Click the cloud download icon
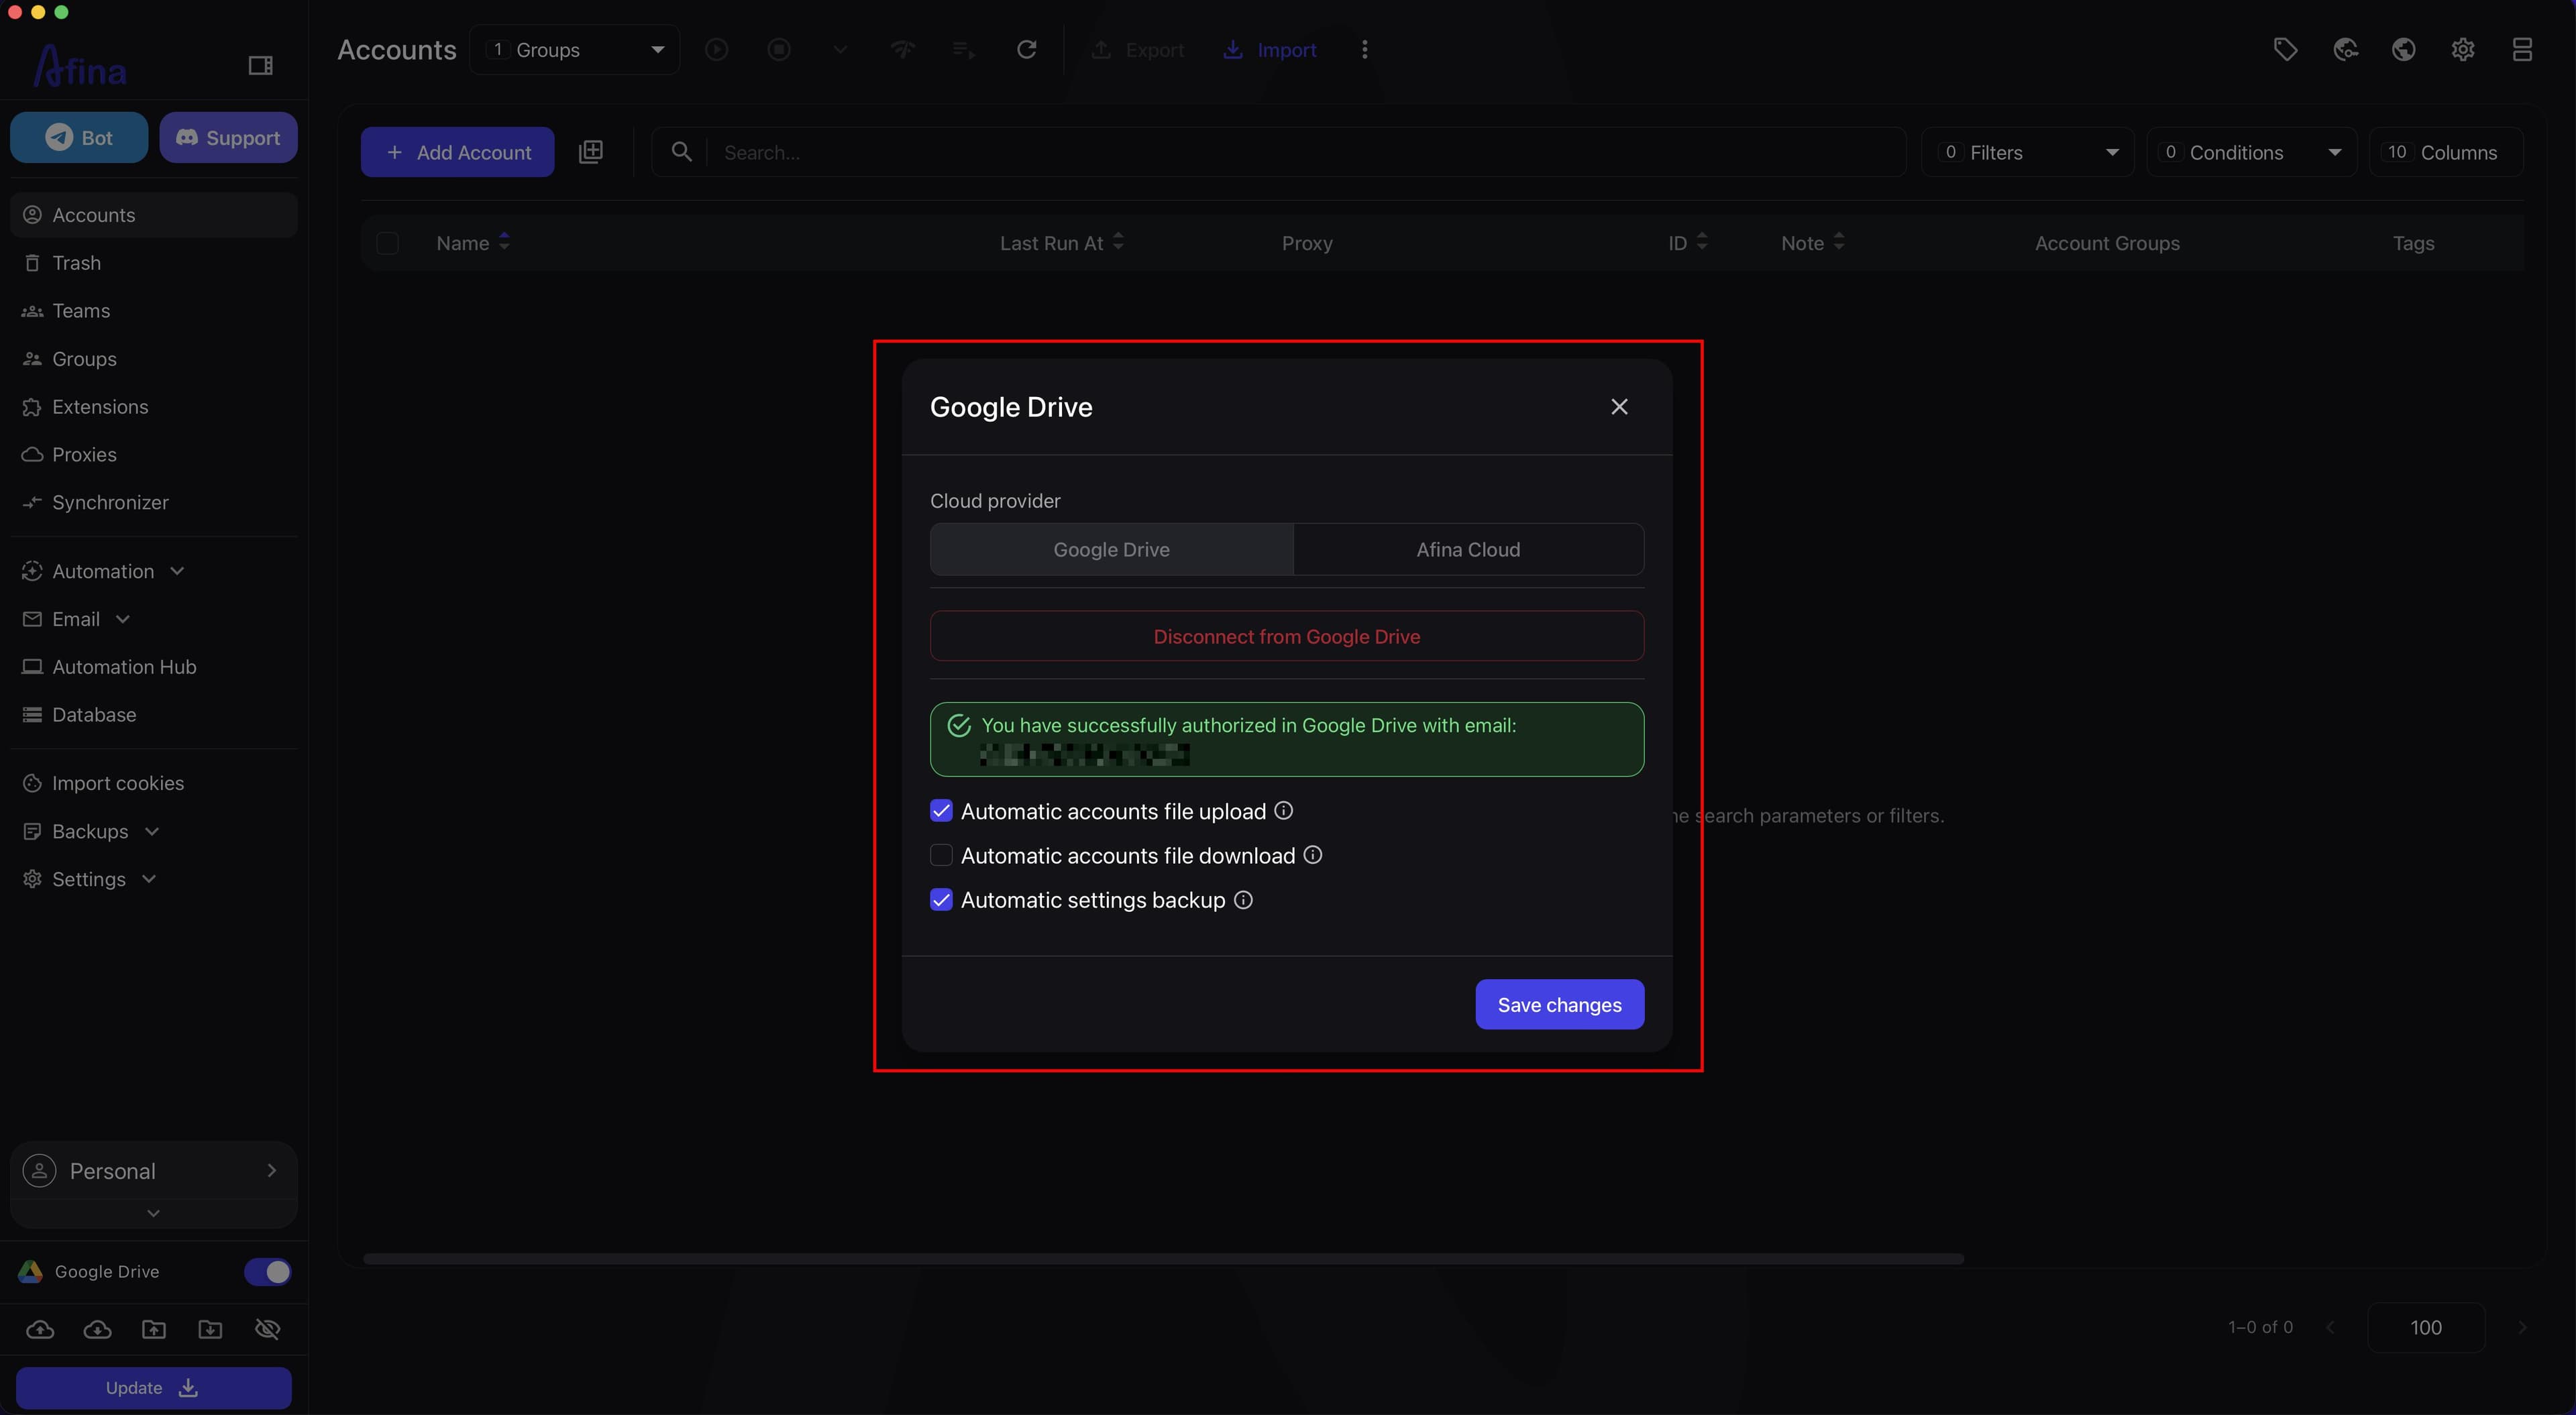Image resolution: width=2576 pixels, height=1415 pixels. (97, 1329)
